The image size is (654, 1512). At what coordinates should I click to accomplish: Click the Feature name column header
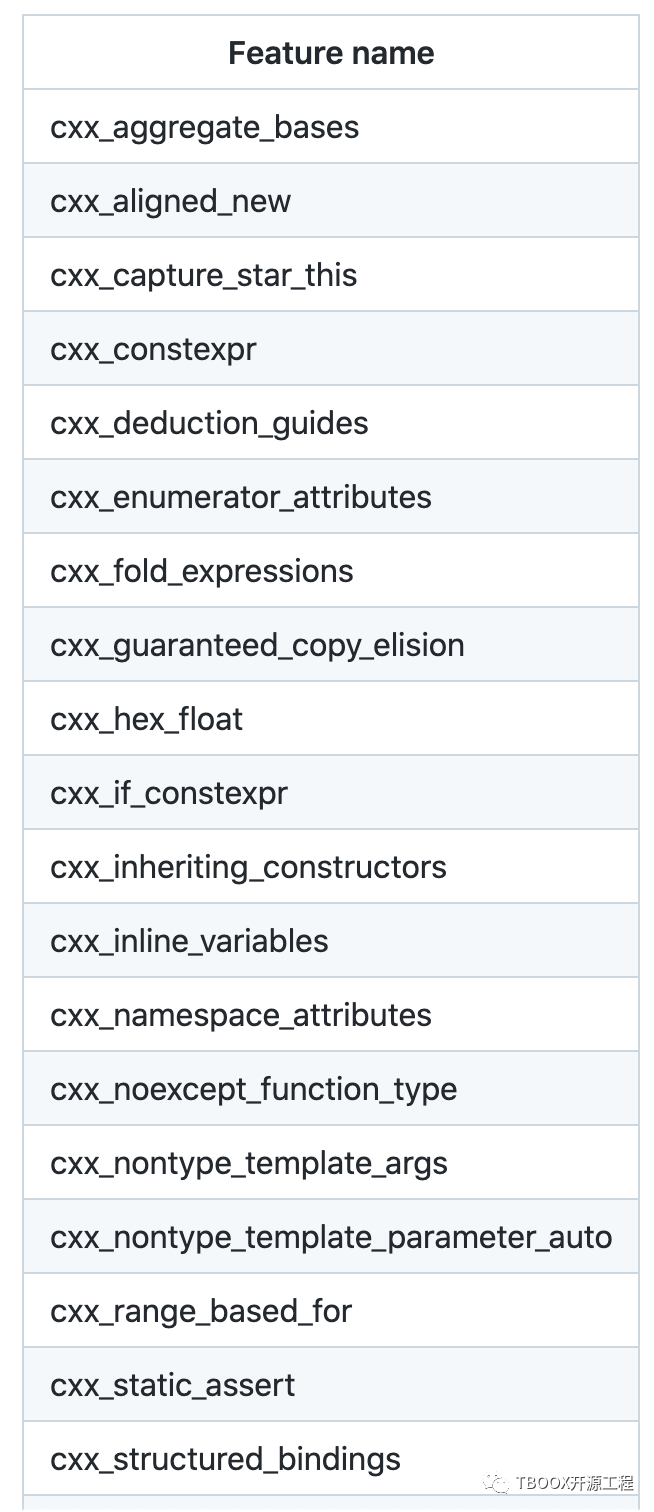coord(331,52)
